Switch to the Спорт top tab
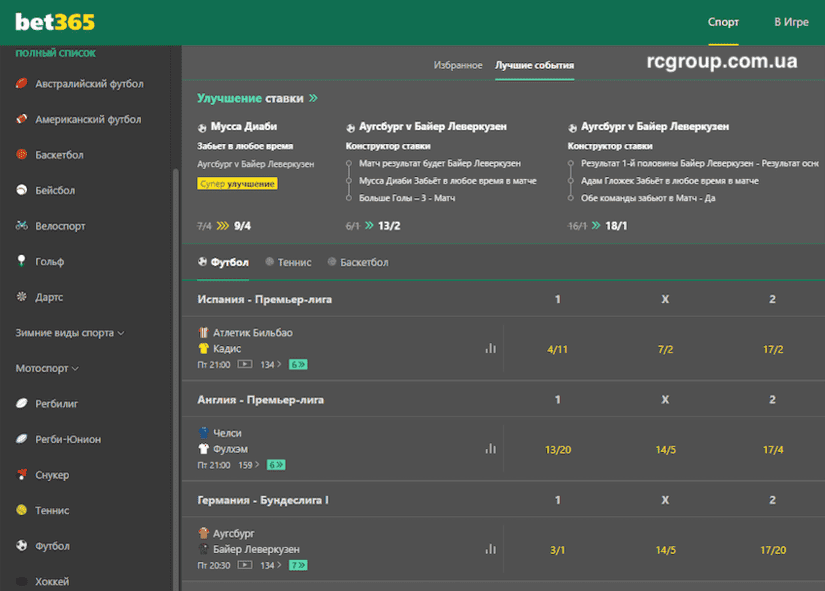Image resolution: width=825 pixels, height=591 pixels. 723,22
